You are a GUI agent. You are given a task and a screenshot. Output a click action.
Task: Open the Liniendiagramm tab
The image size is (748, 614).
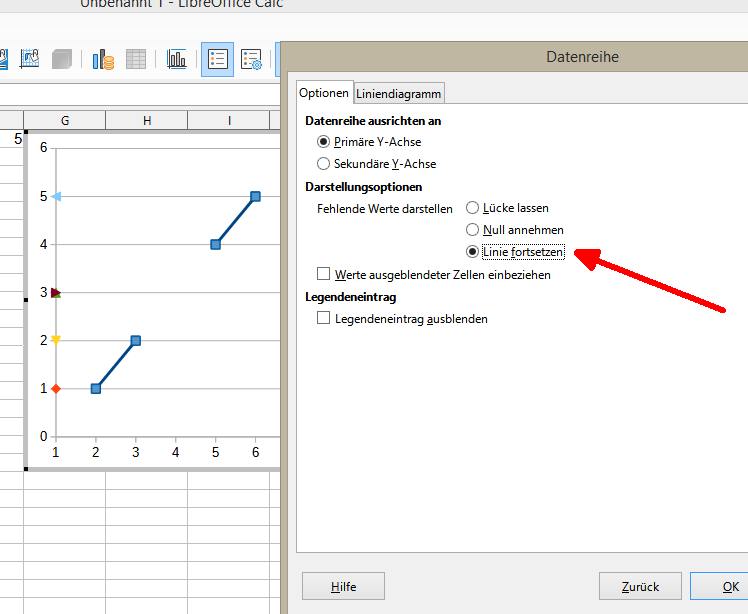pyautogui.click(x=398, y=94)
